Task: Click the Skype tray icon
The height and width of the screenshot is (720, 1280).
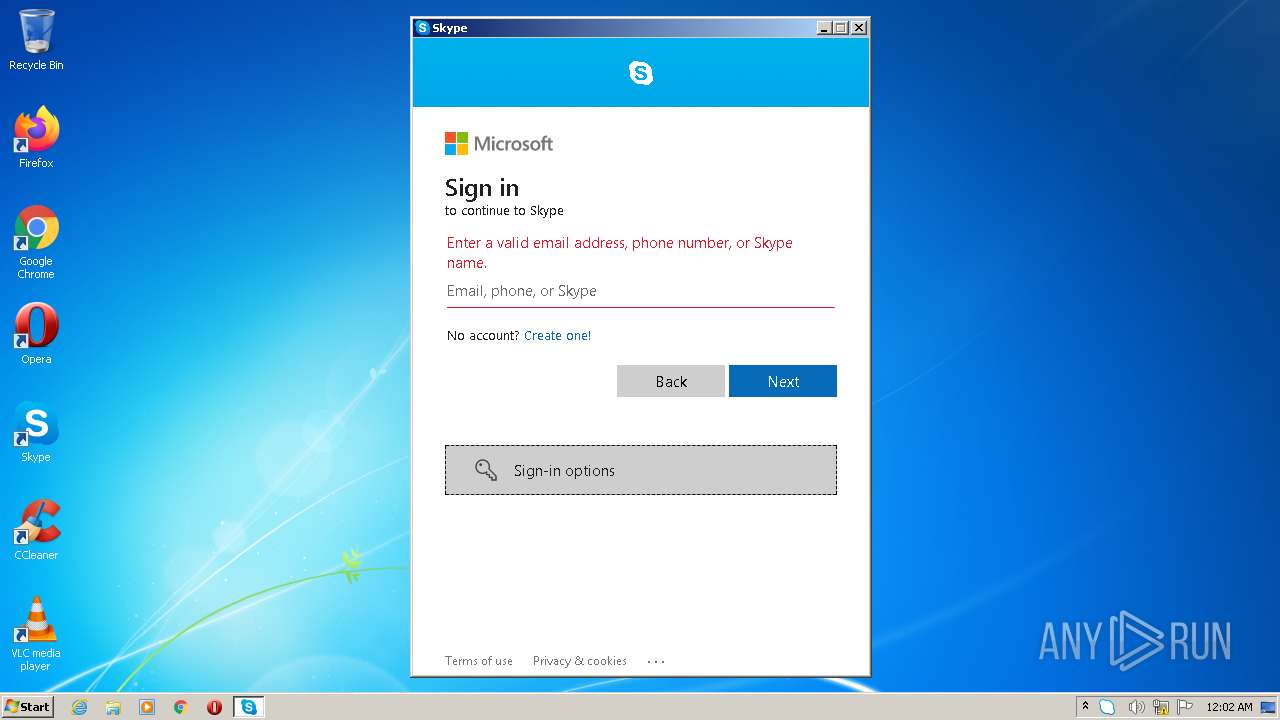Action: [1107, 707]
